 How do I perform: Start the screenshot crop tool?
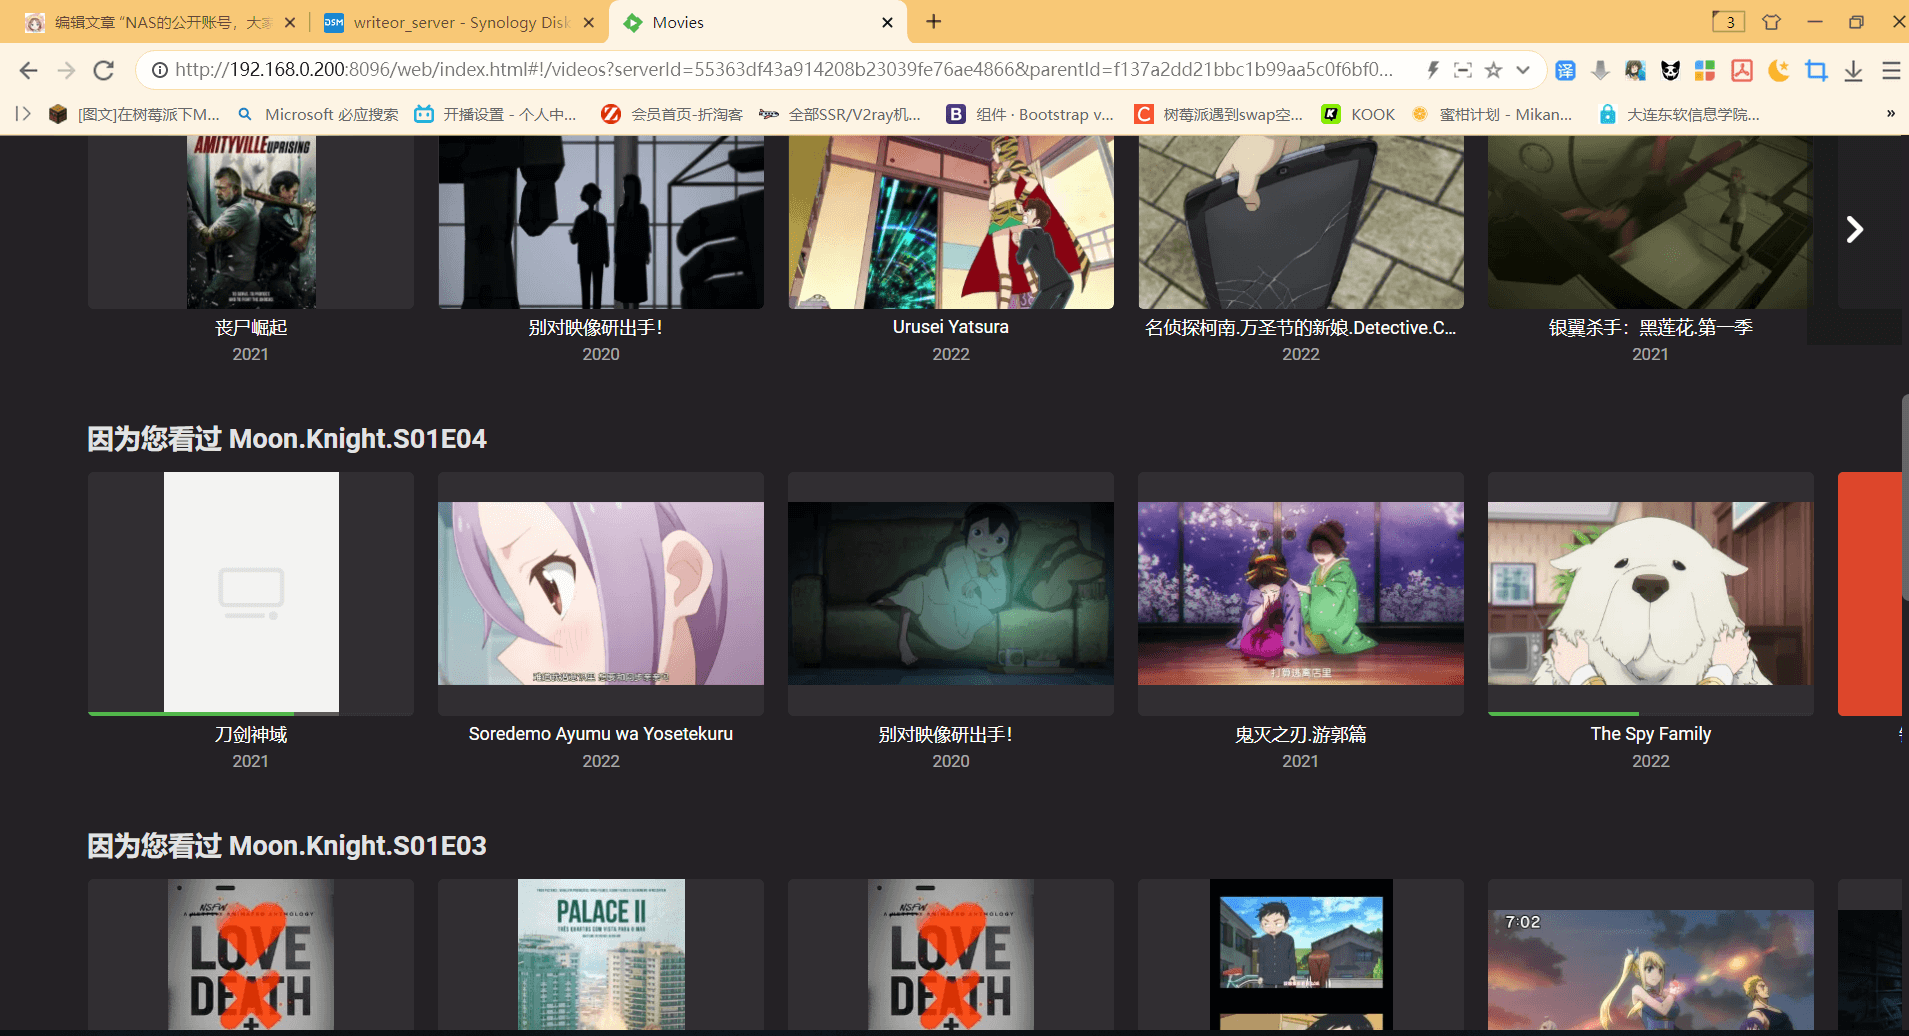coord(1816,70)
